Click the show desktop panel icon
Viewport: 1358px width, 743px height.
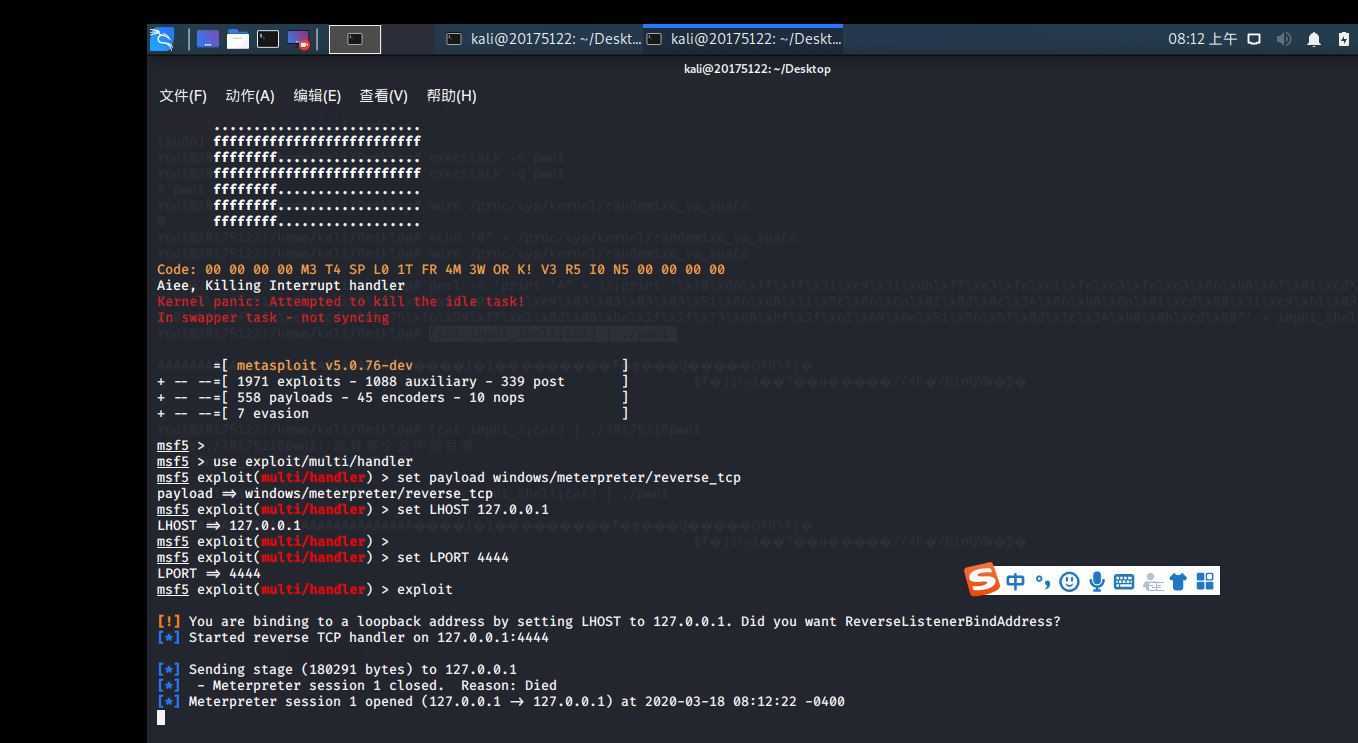[208, 39]
